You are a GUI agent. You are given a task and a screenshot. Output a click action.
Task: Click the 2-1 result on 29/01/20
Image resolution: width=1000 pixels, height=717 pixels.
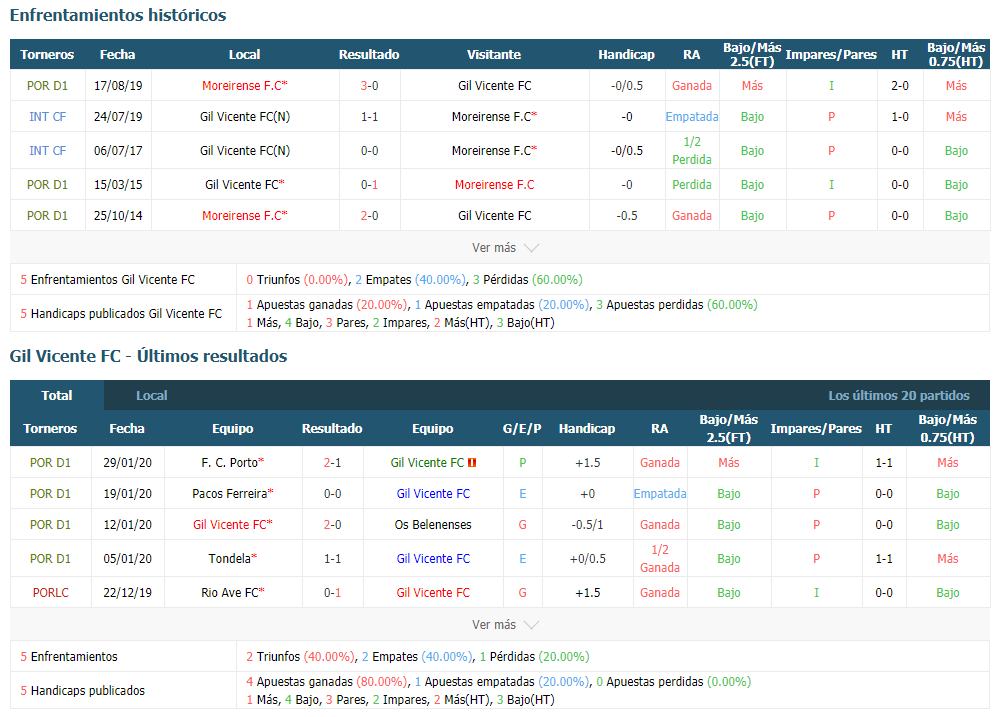[332, 462]
